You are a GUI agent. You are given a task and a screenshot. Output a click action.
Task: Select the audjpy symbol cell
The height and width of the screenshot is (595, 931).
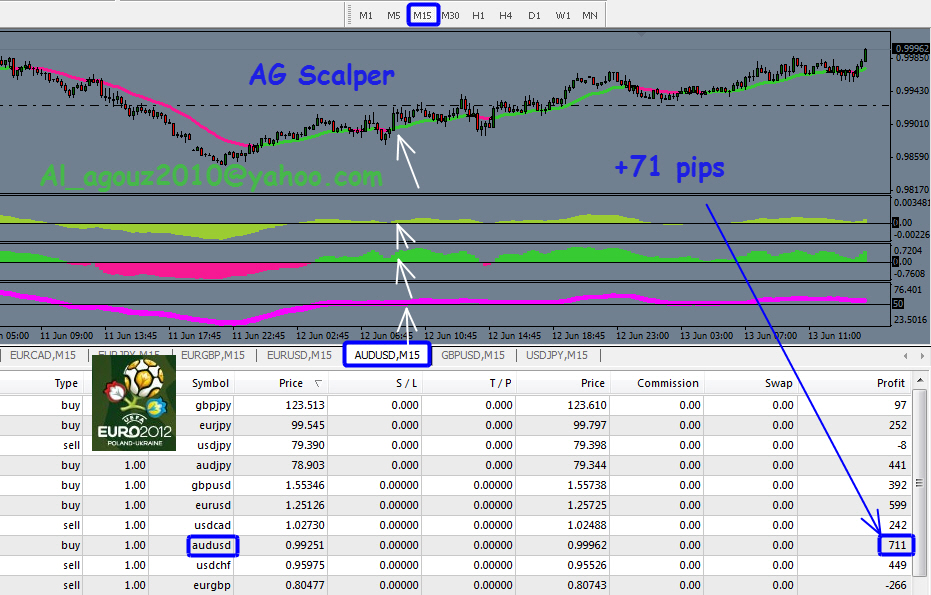click(x=213, y=465)
